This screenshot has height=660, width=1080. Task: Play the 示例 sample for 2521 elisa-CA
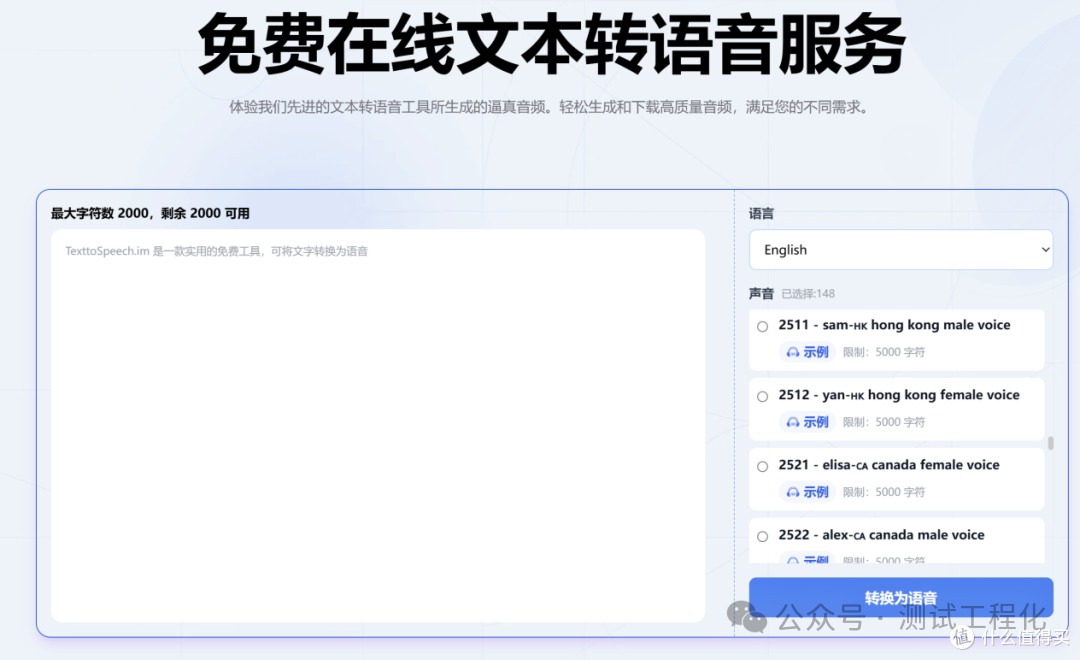coord(807,492)
